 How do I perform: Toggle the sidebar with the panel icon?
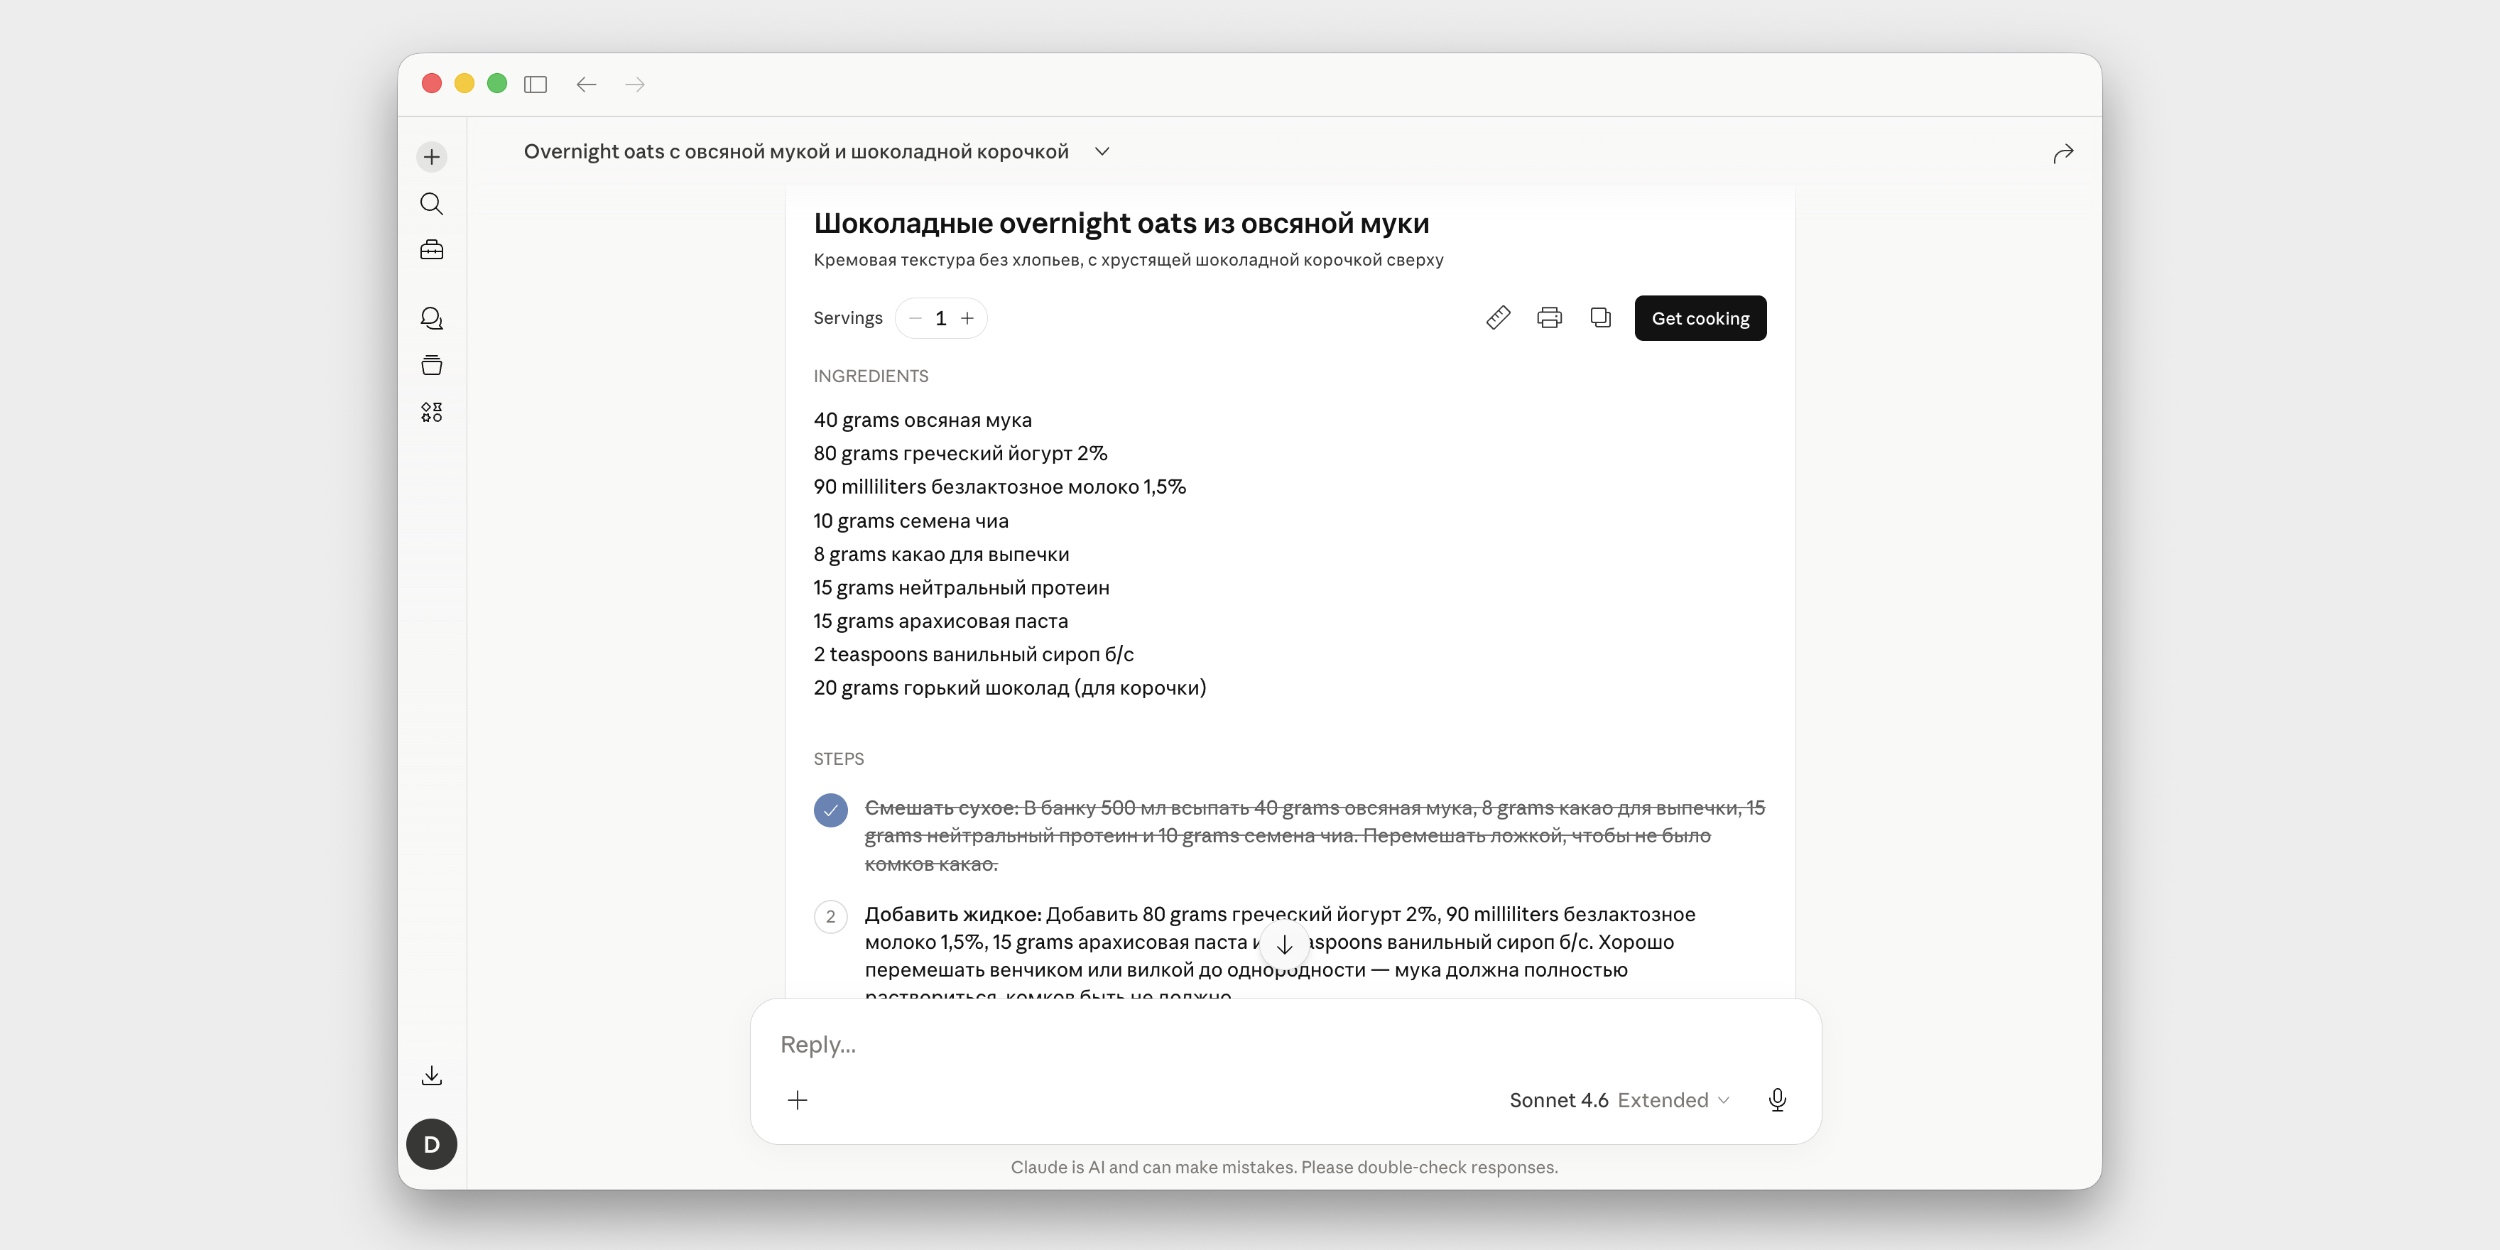(536, 84)
